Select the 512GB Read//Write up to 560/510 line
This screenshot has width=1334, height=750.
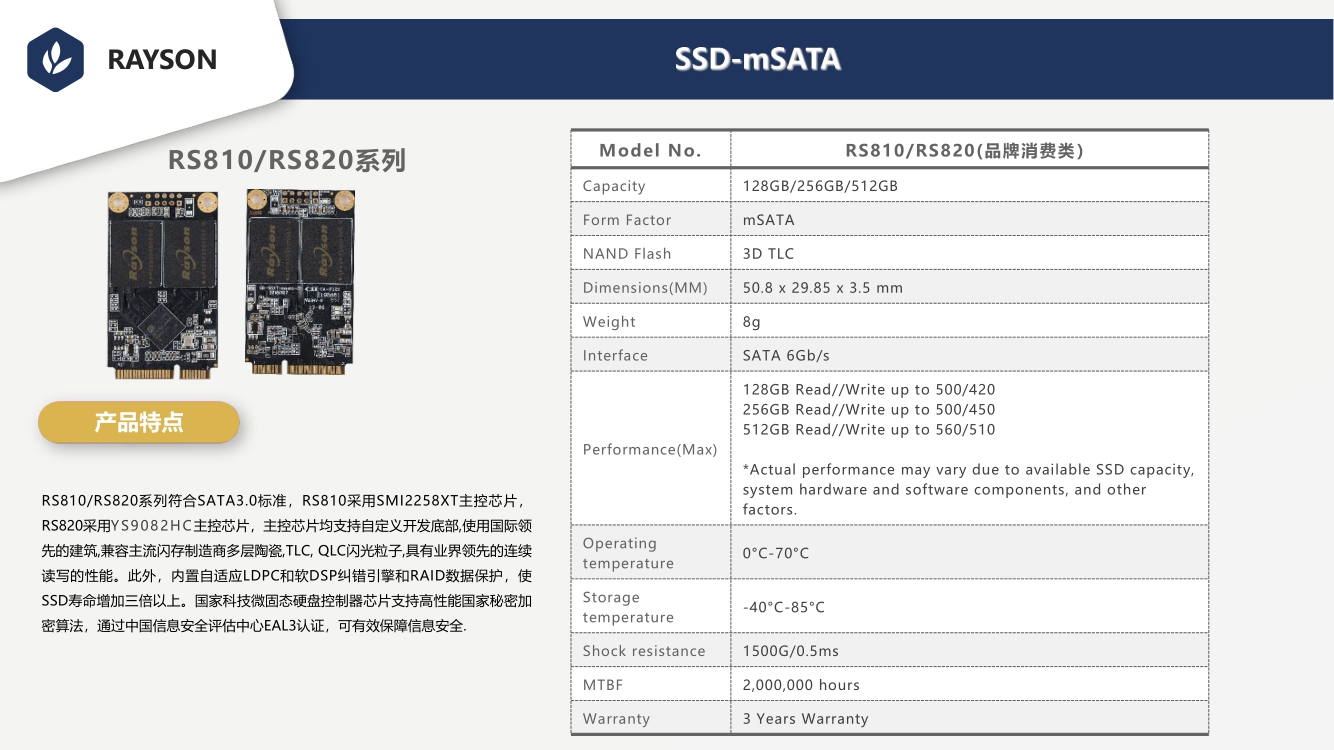coord(869,430)
